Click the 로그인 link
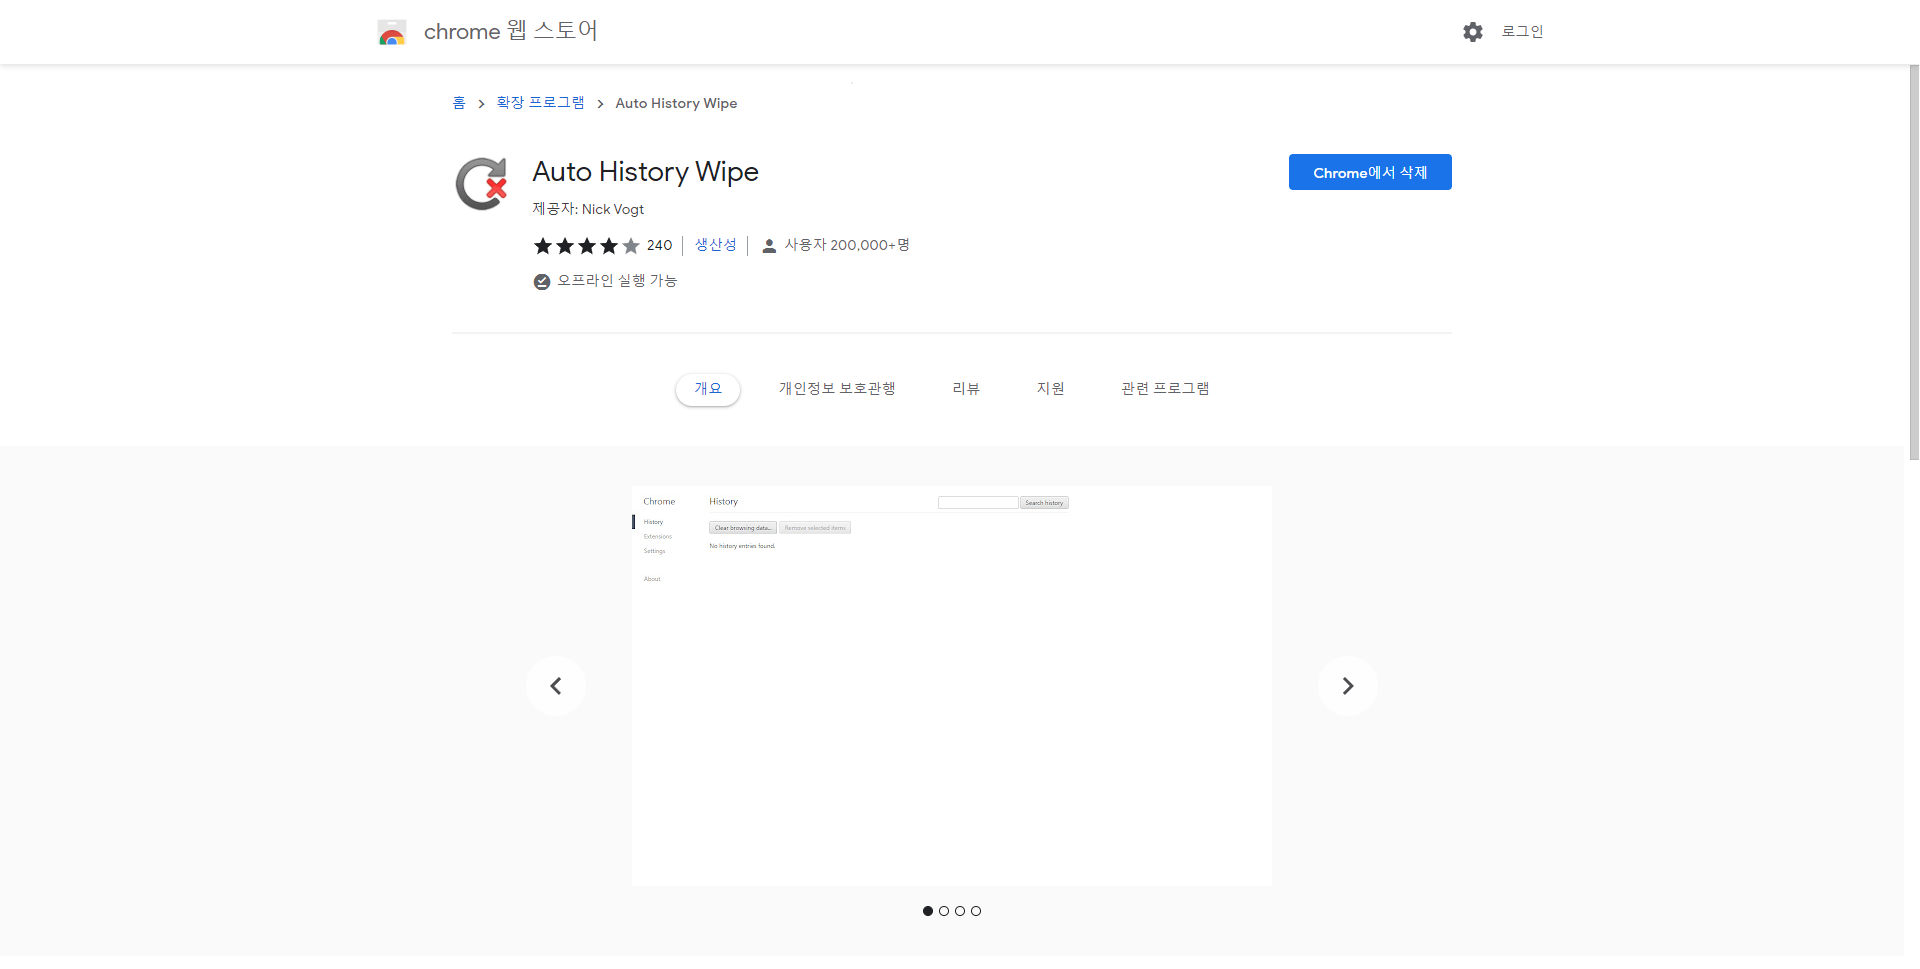Image resolution: width=1920 pixels, height=969 pixels. [x=1523, y=32]
